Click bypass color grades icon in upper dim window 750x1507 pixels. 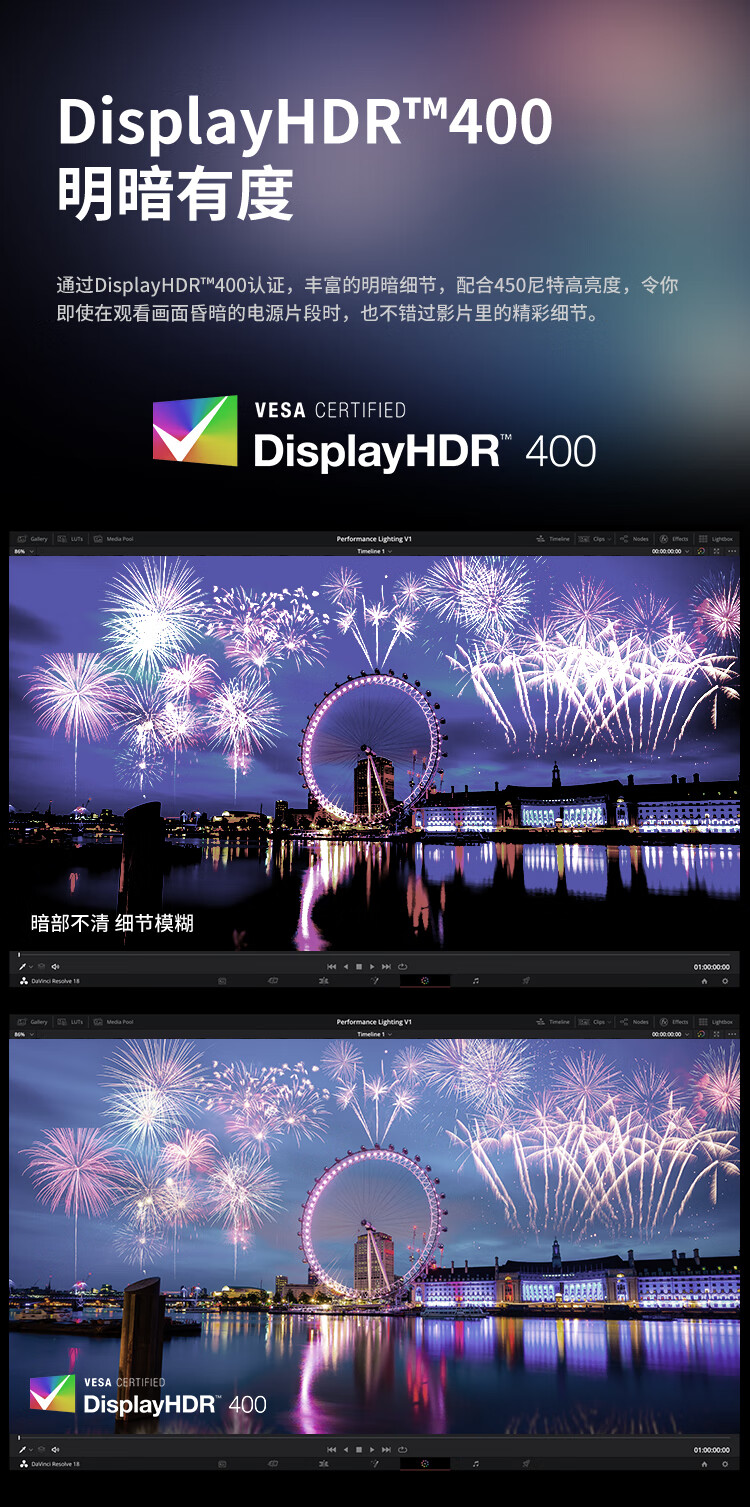(701, 551)
